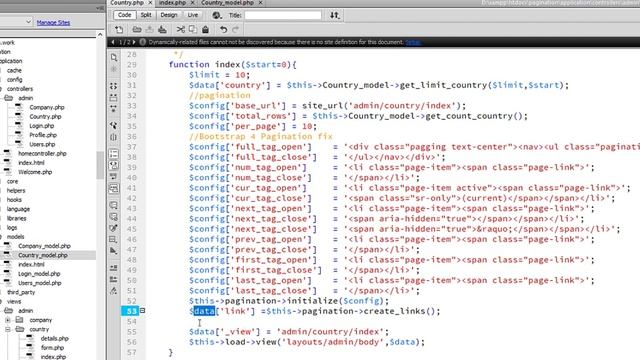Switch to Code view

click(x=124, y=15)
